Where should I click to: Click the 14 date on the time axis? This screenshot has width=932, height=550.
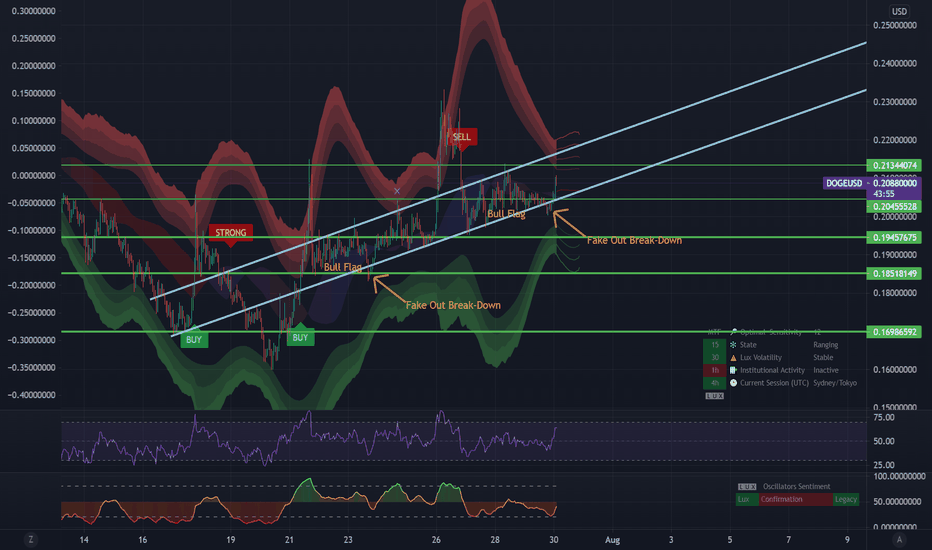84,540
